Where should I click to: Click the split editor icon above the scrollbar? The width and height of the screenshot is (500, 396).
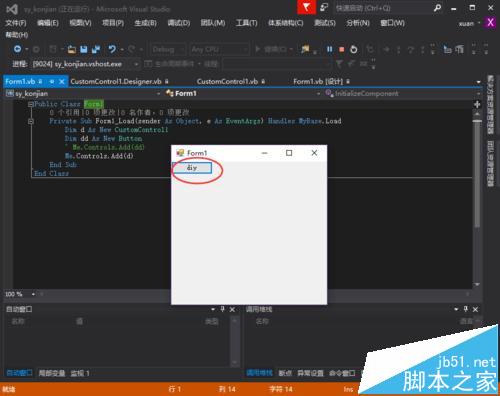pos(477,104)
